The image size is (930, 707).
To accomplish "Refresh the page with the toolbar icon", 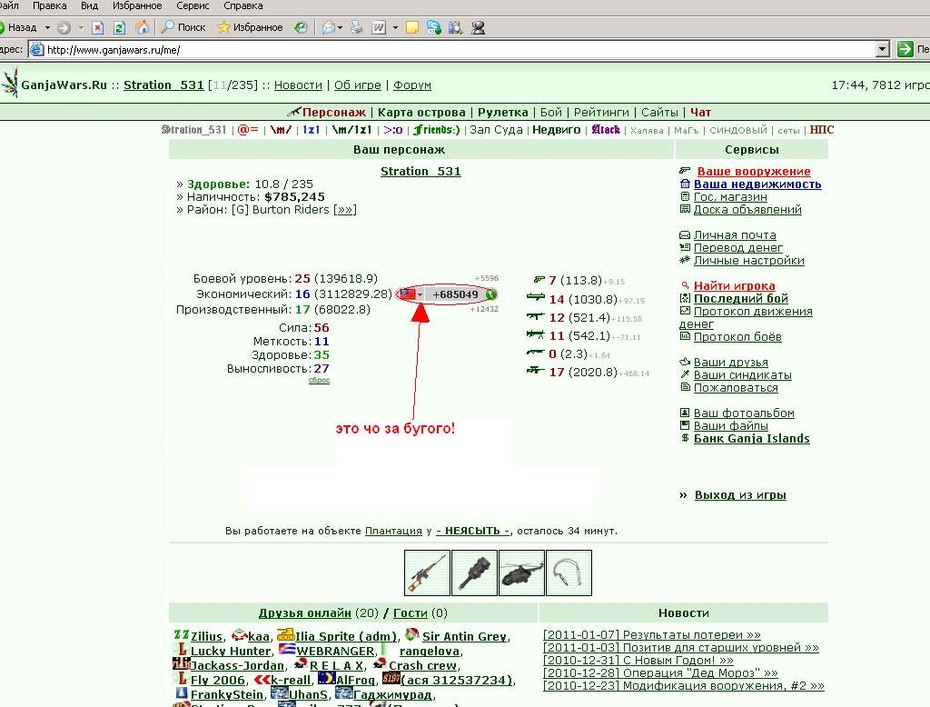I will [x=119, y=27].
